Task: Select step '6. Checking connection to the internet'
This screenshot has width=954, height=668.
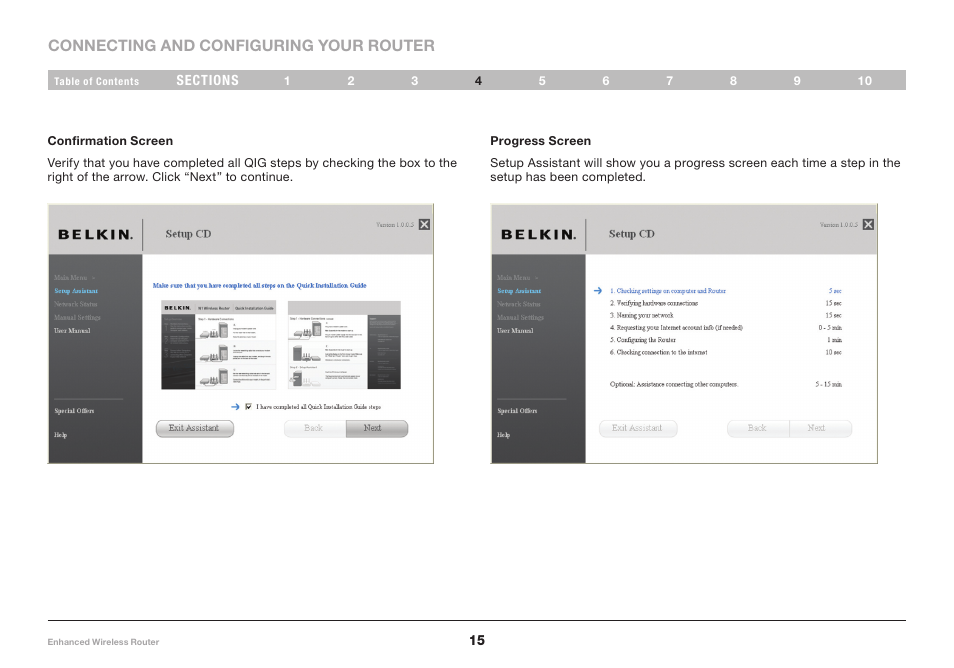Action: click(x=658, y=352)
